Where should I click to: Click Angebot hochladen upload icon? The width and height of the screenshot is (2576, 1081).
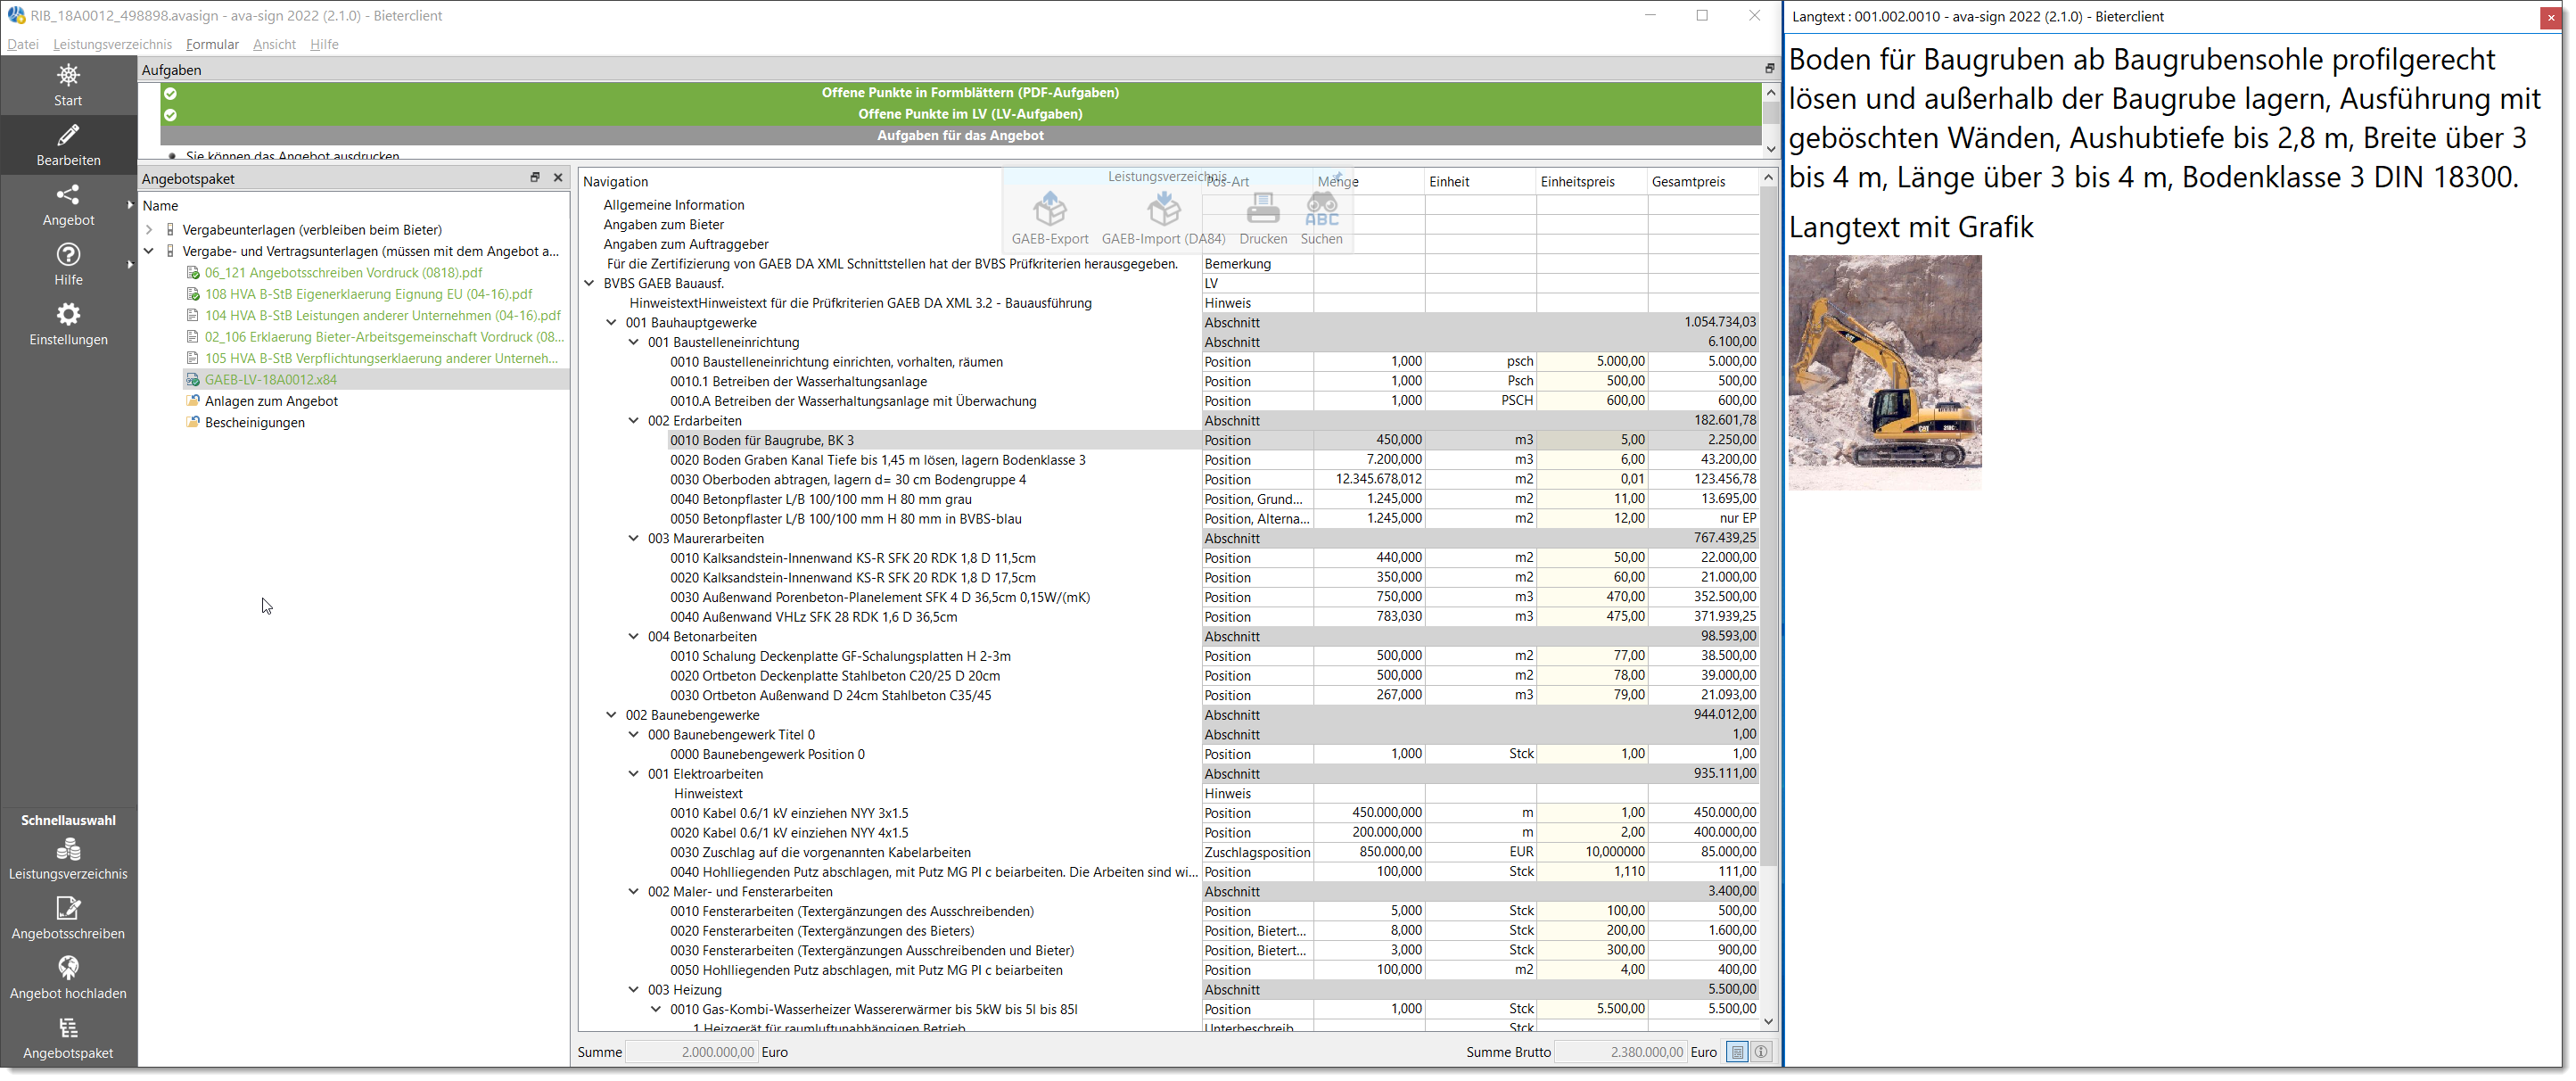click(x=68, y=968)
